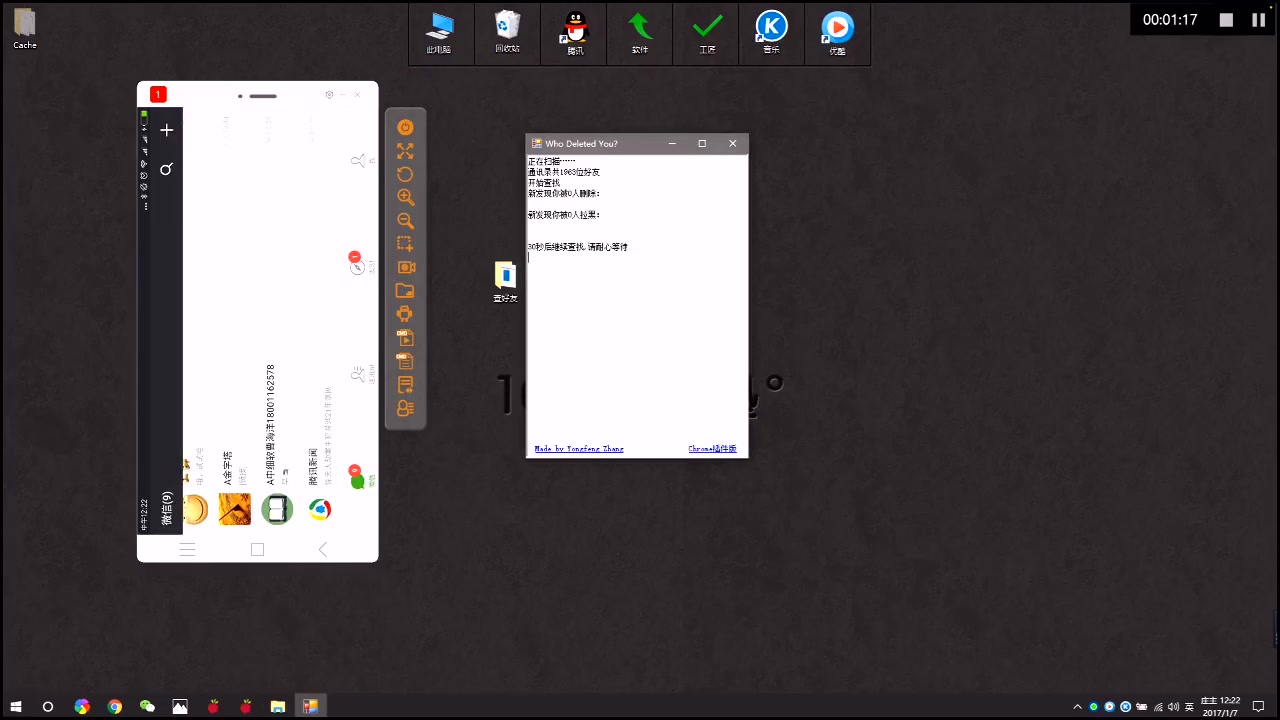Toggle fullscreen in the phone mirror toolbar
Image resolution: width=1280 pixels, height=720 pixels.
coord(405,151)
